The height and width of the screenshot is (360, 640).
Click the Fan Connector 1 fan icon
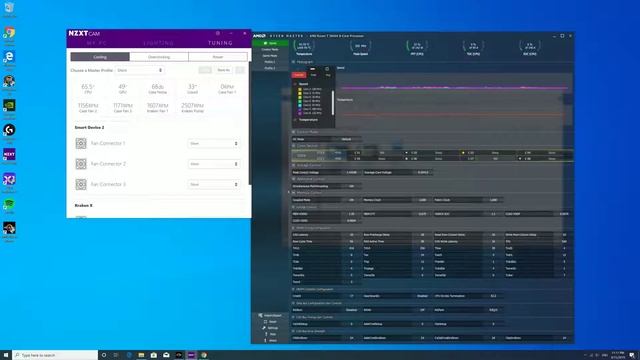(x=81, y=143)
